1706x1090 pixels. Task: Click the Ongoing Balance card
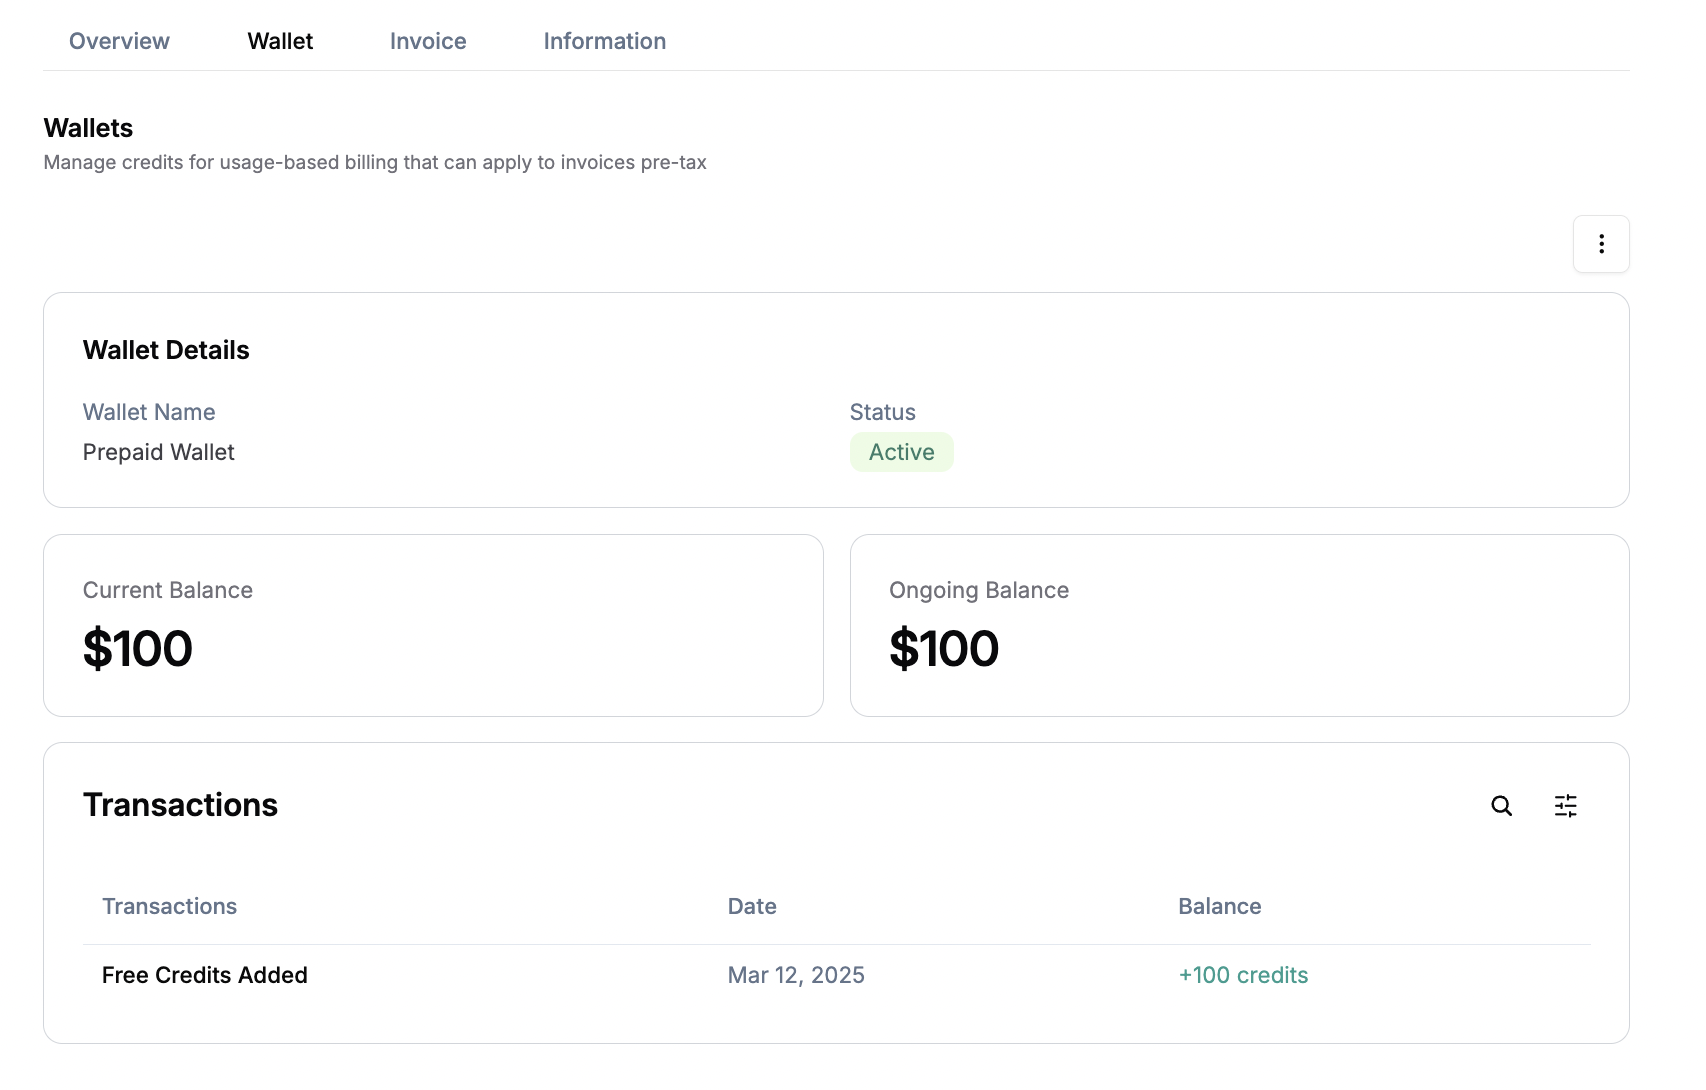click(1240, 626)
